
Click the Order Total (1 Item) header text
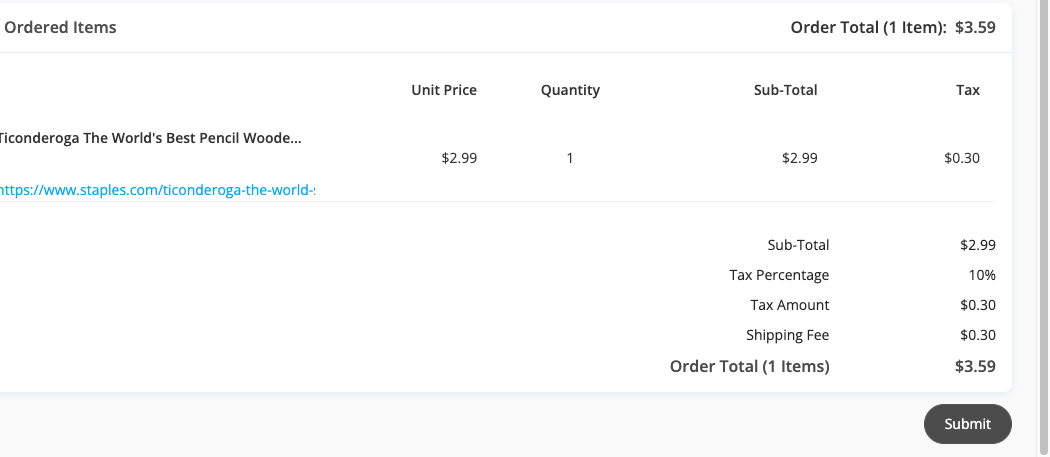[x=869, y=27]
